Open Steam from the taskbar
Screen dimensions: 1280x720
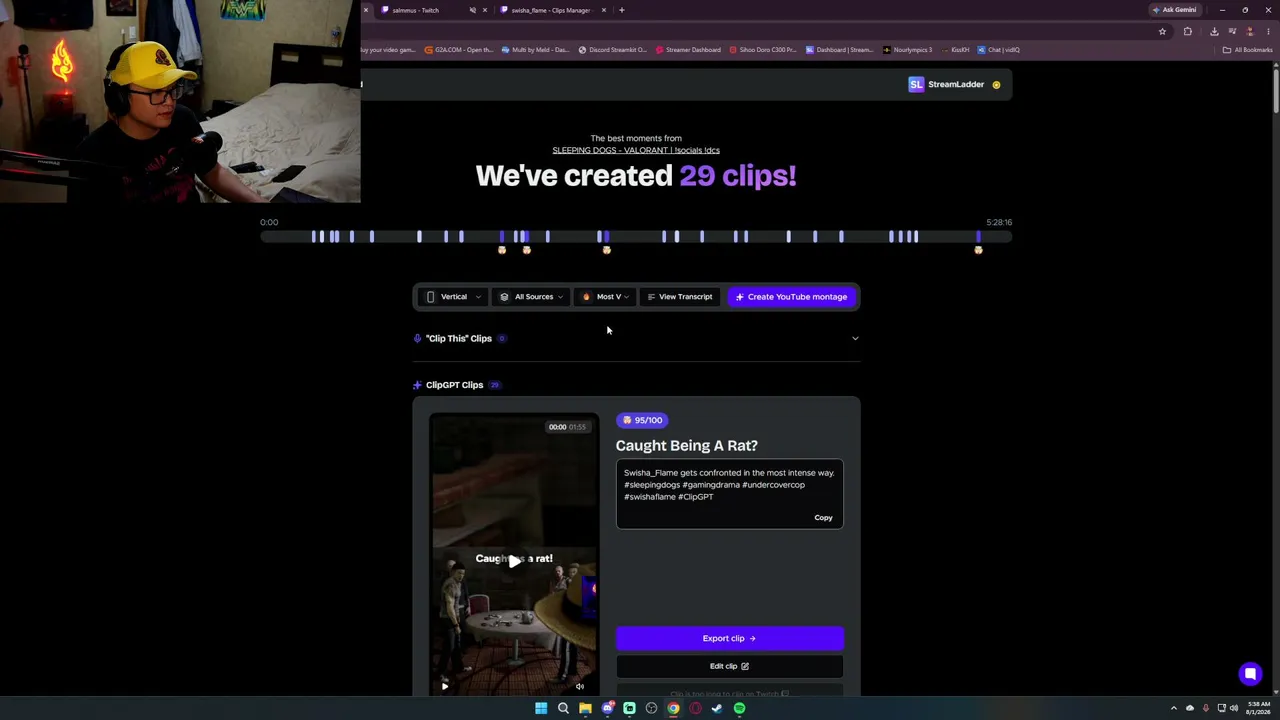tap(717, 708)
